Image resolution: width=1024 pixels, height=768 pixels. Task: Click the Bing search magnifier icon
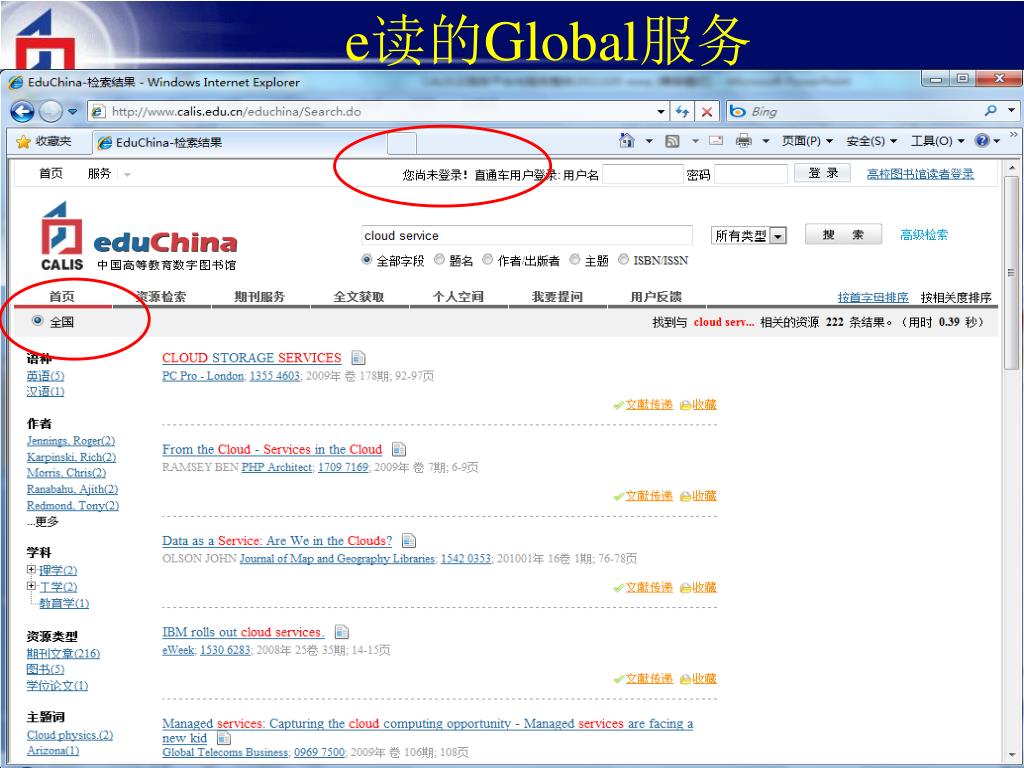[991, 111]
